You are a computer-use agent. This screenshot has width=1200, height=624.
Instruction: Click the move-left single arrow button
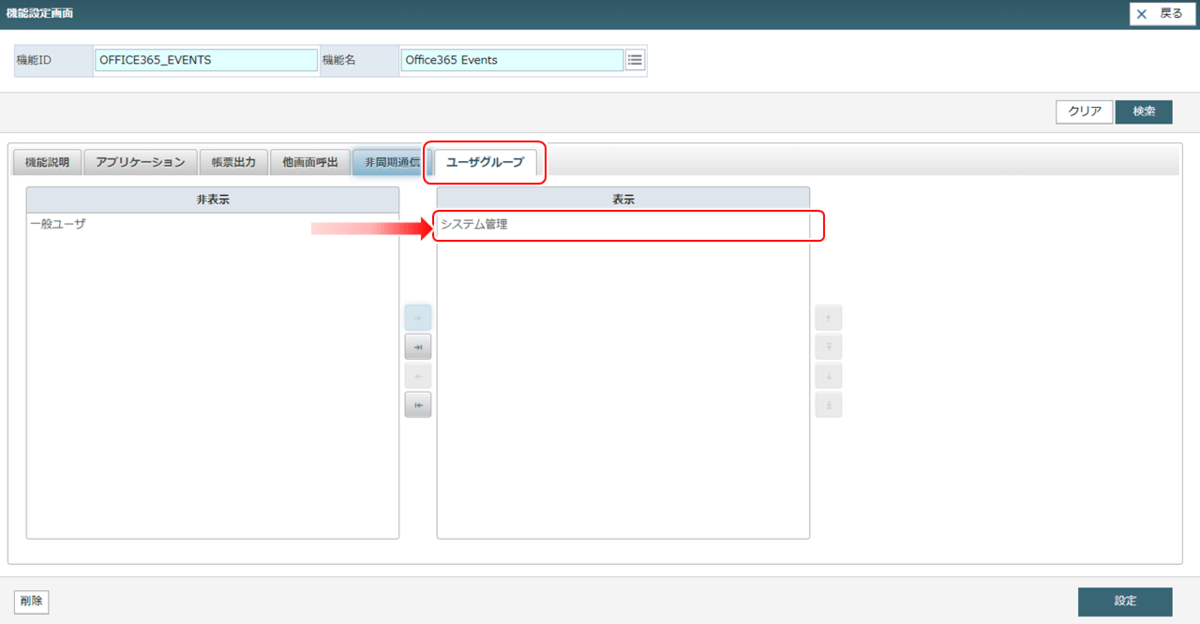[417, 376]
